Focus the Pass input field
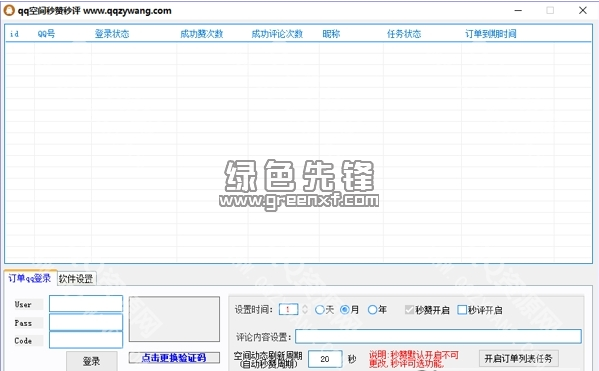The image size is (599, 371). coord(86,322)
